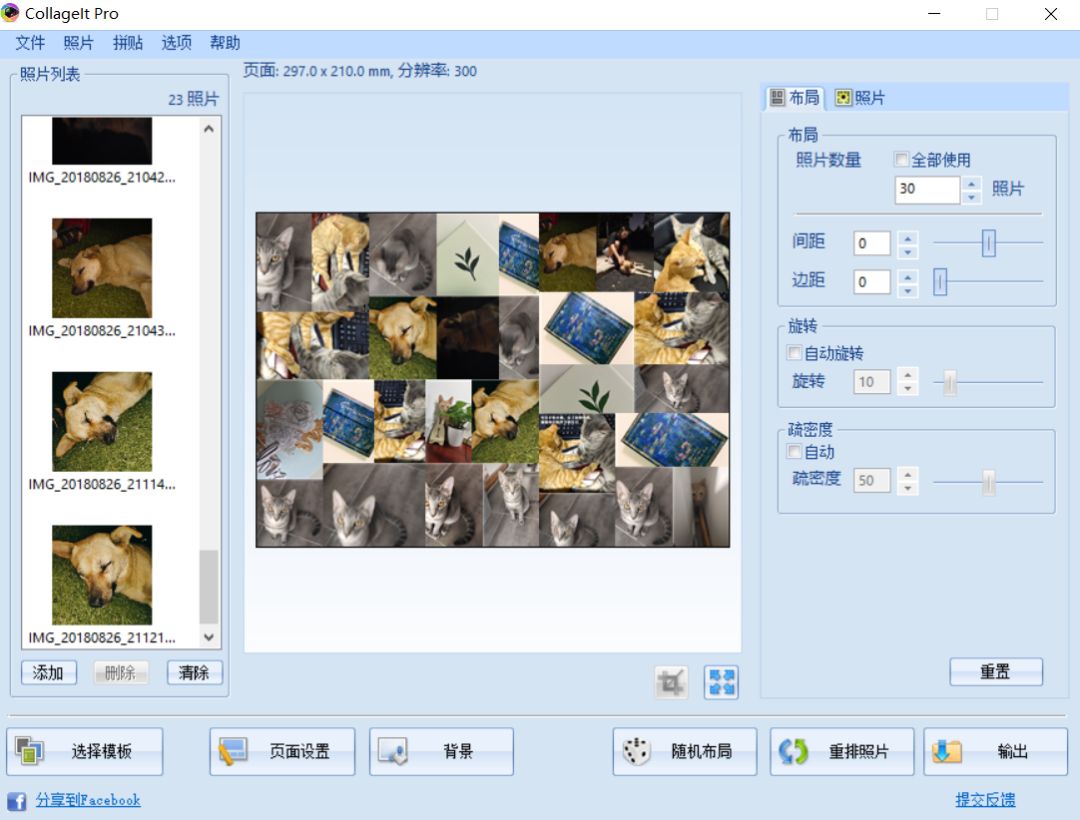The height and width of the screenshot is (820, 1080).
Task: Click the up arrow of the 间距 spinner
Action: tap(907, 237)
